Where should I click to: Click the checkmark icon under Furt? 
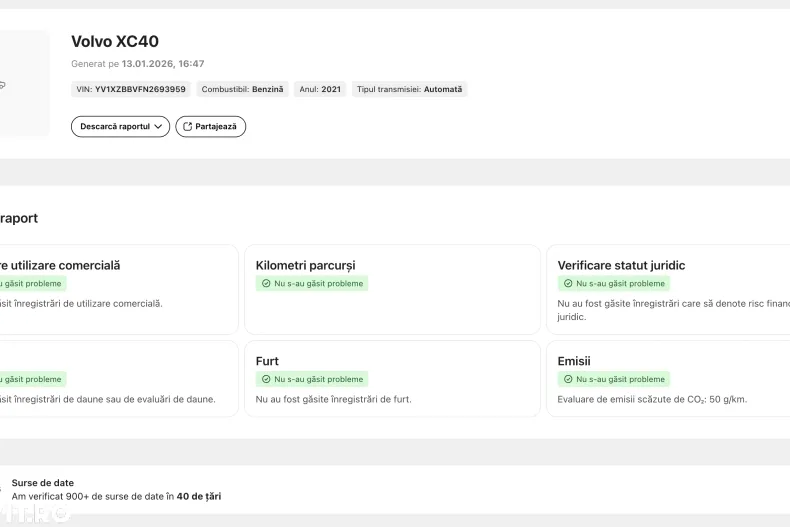pos(266,380)
